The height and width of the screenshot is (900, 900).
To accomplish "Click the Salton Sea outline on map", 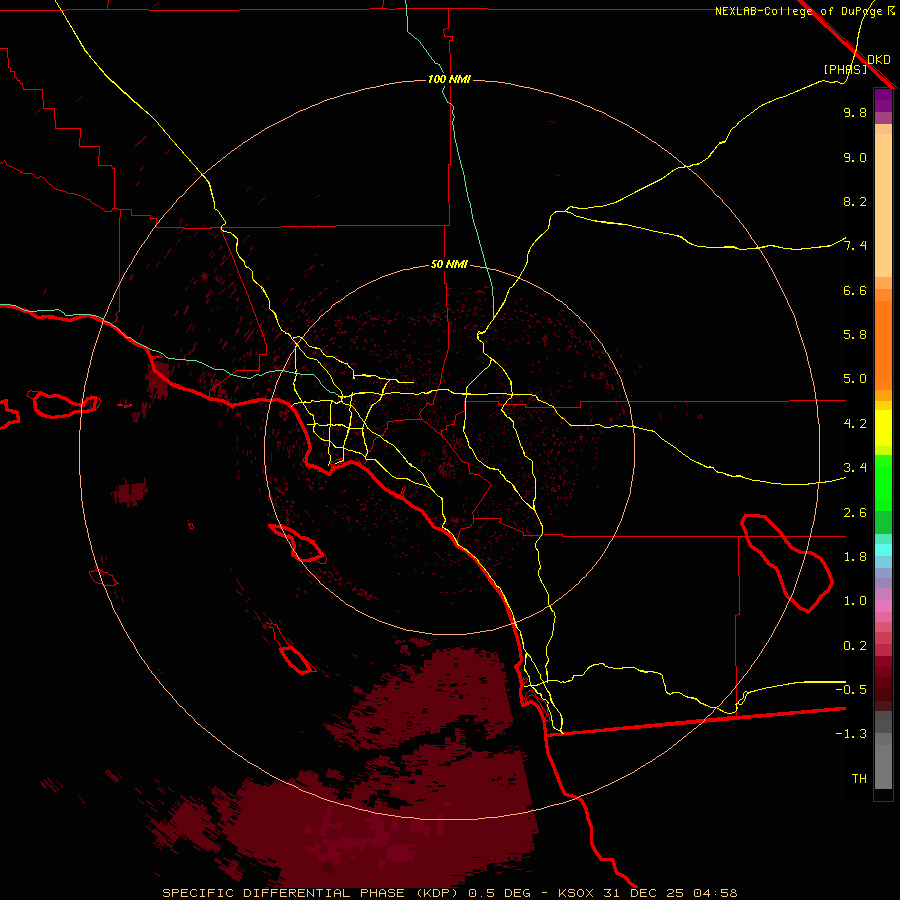I will (786, 563).
